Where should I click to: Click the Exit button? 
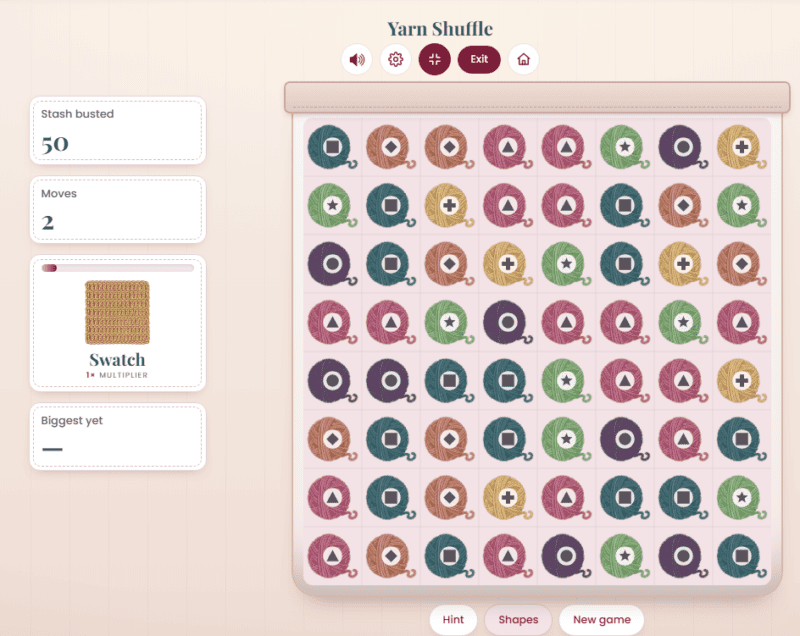pyautogui.click(x=479, y=60)
